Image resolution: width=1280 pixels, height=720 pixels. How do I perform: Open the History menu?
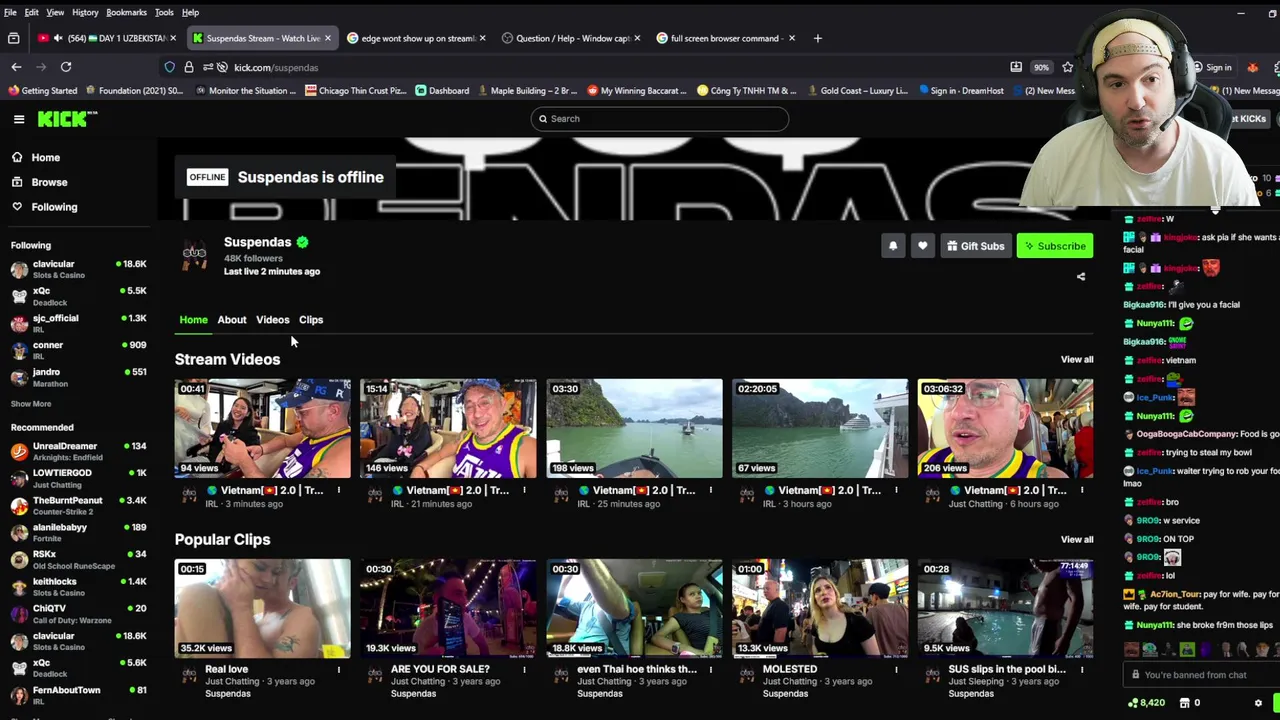pyautogui.click(x=85, y=12)
